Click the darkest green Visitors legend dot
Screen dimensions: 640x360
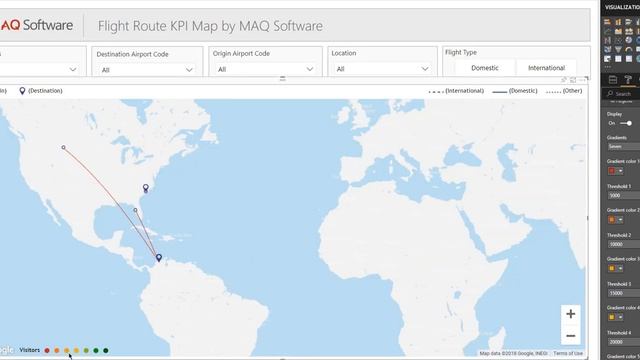tap(106, 350)
